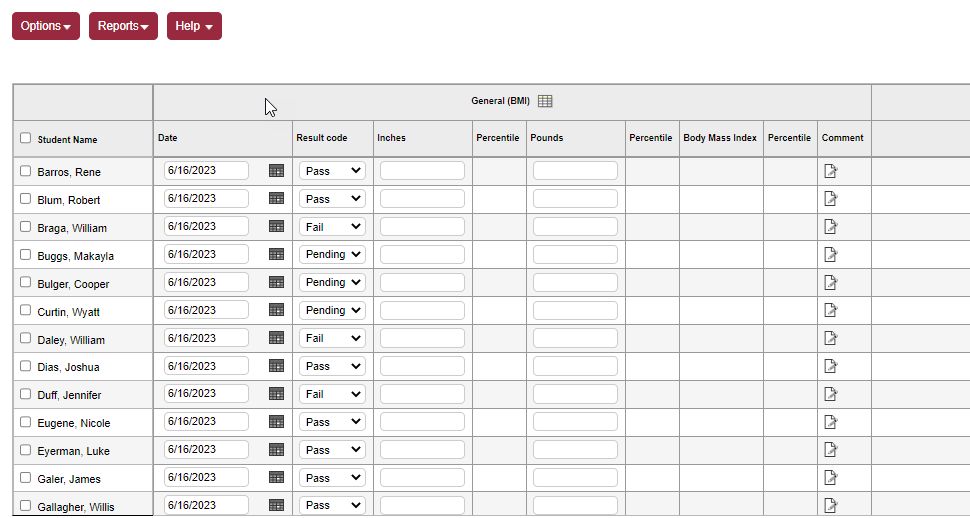970x518 pixels.
Task: Open the Reports menu
Action: click(x=123, y=26)
